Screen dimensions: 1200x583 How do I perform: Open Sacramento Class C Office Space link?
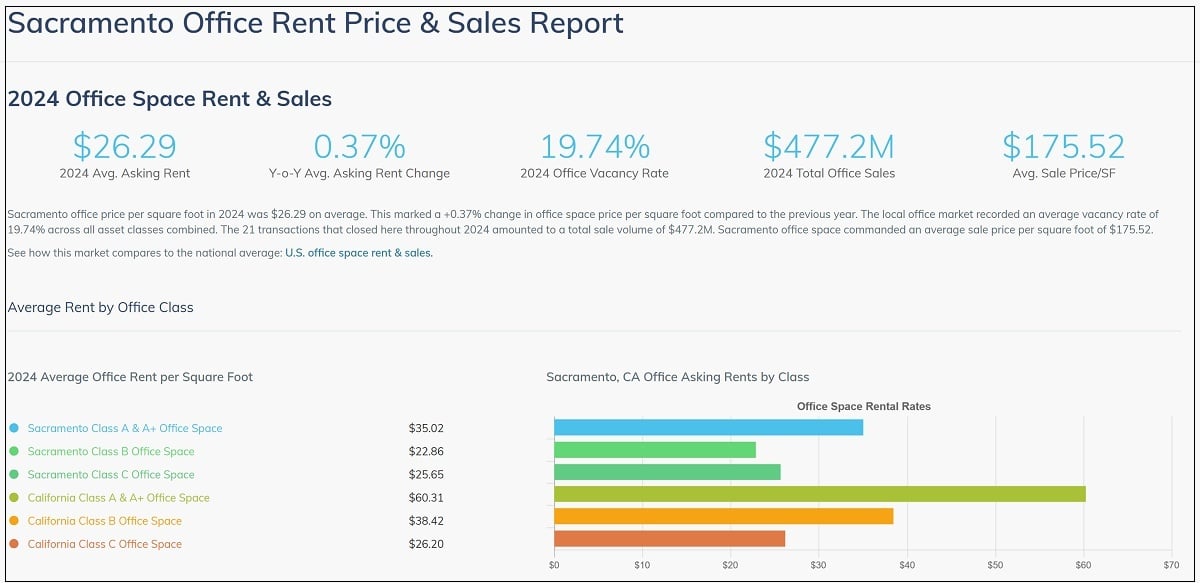pos(111,475)
